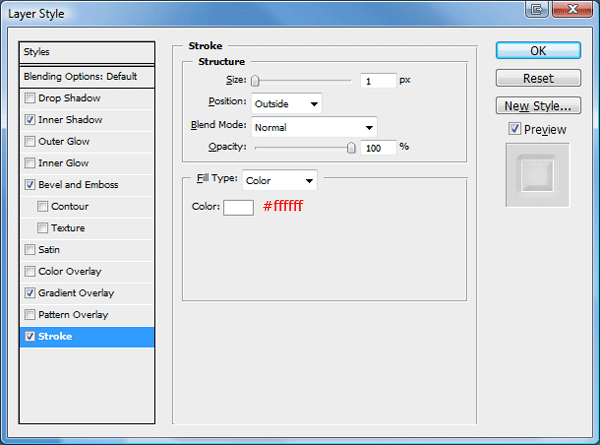Open the Position dropdown showing Outside
Image resolution: width=600 pixels, height=445 pixels.
point(287,104)
